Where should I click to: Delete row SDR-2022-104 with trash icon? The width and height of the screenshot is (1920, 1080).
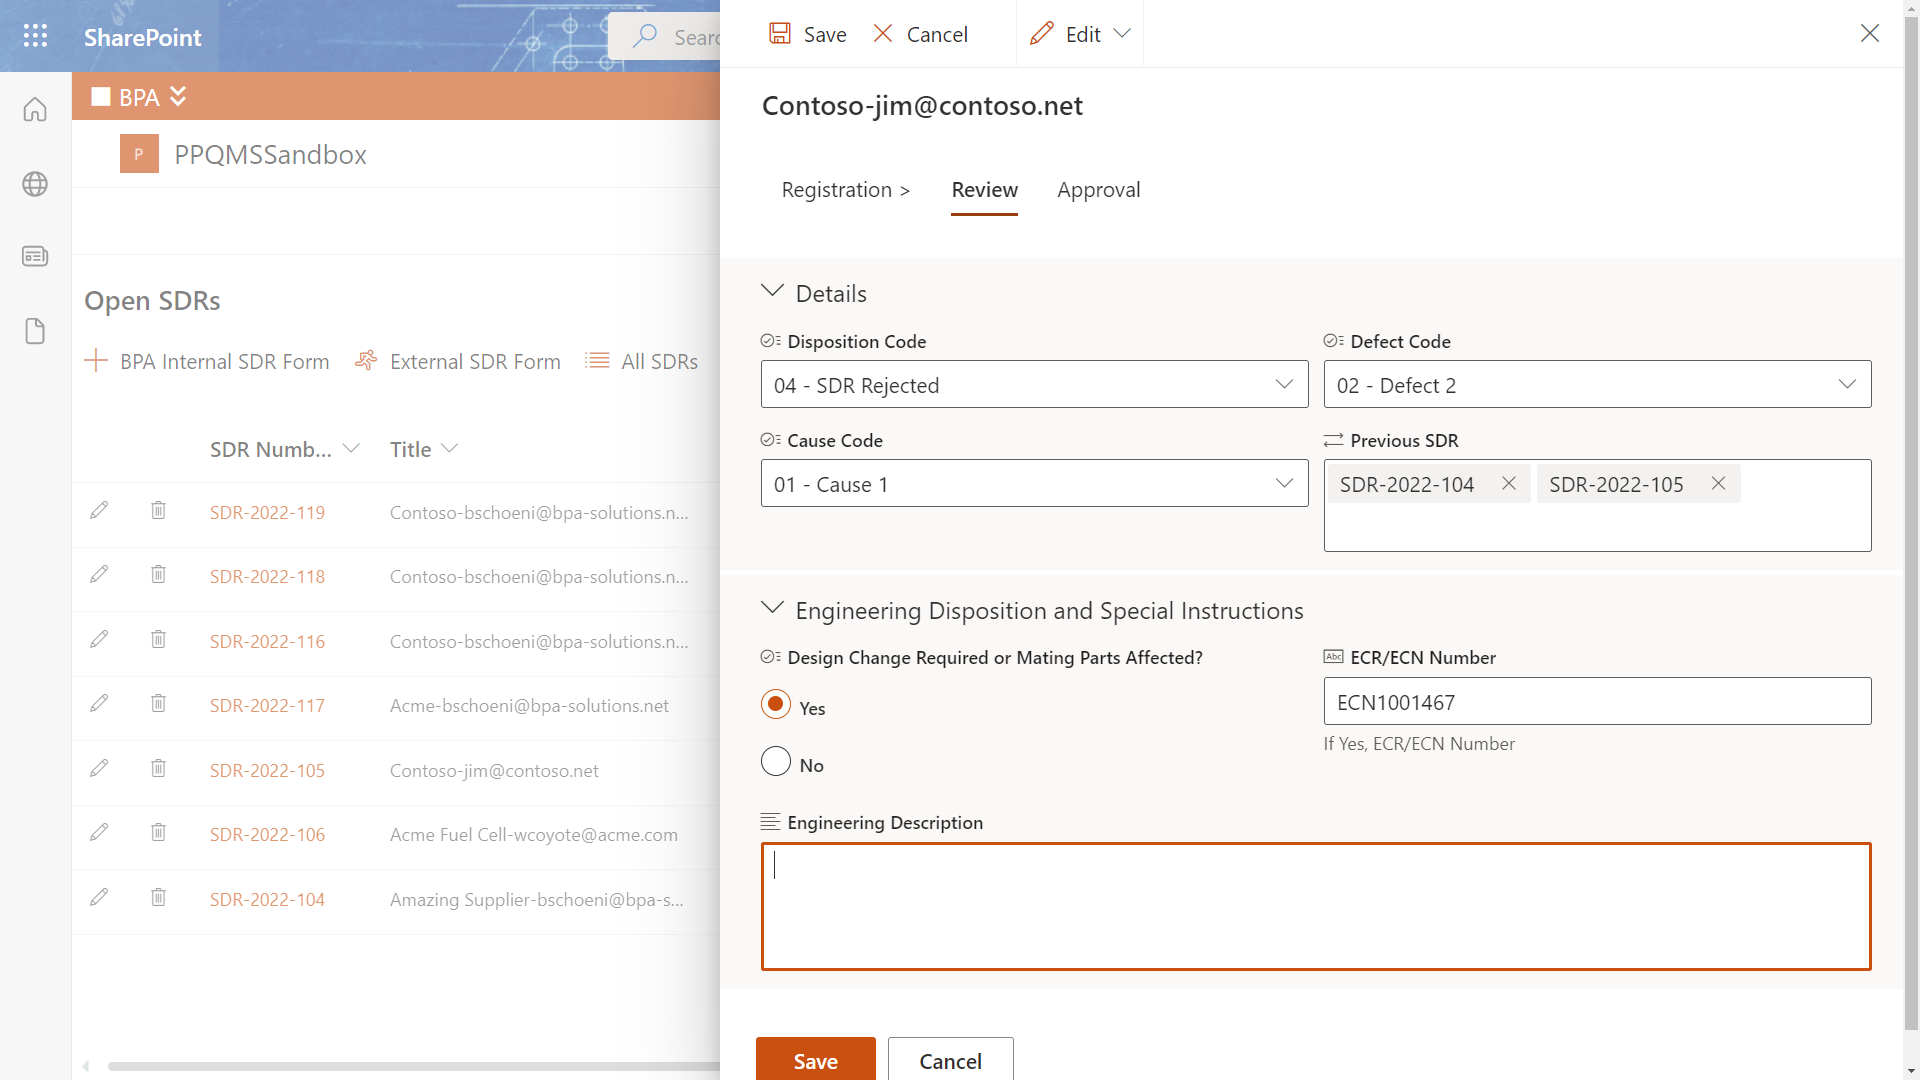coord(158,897)
